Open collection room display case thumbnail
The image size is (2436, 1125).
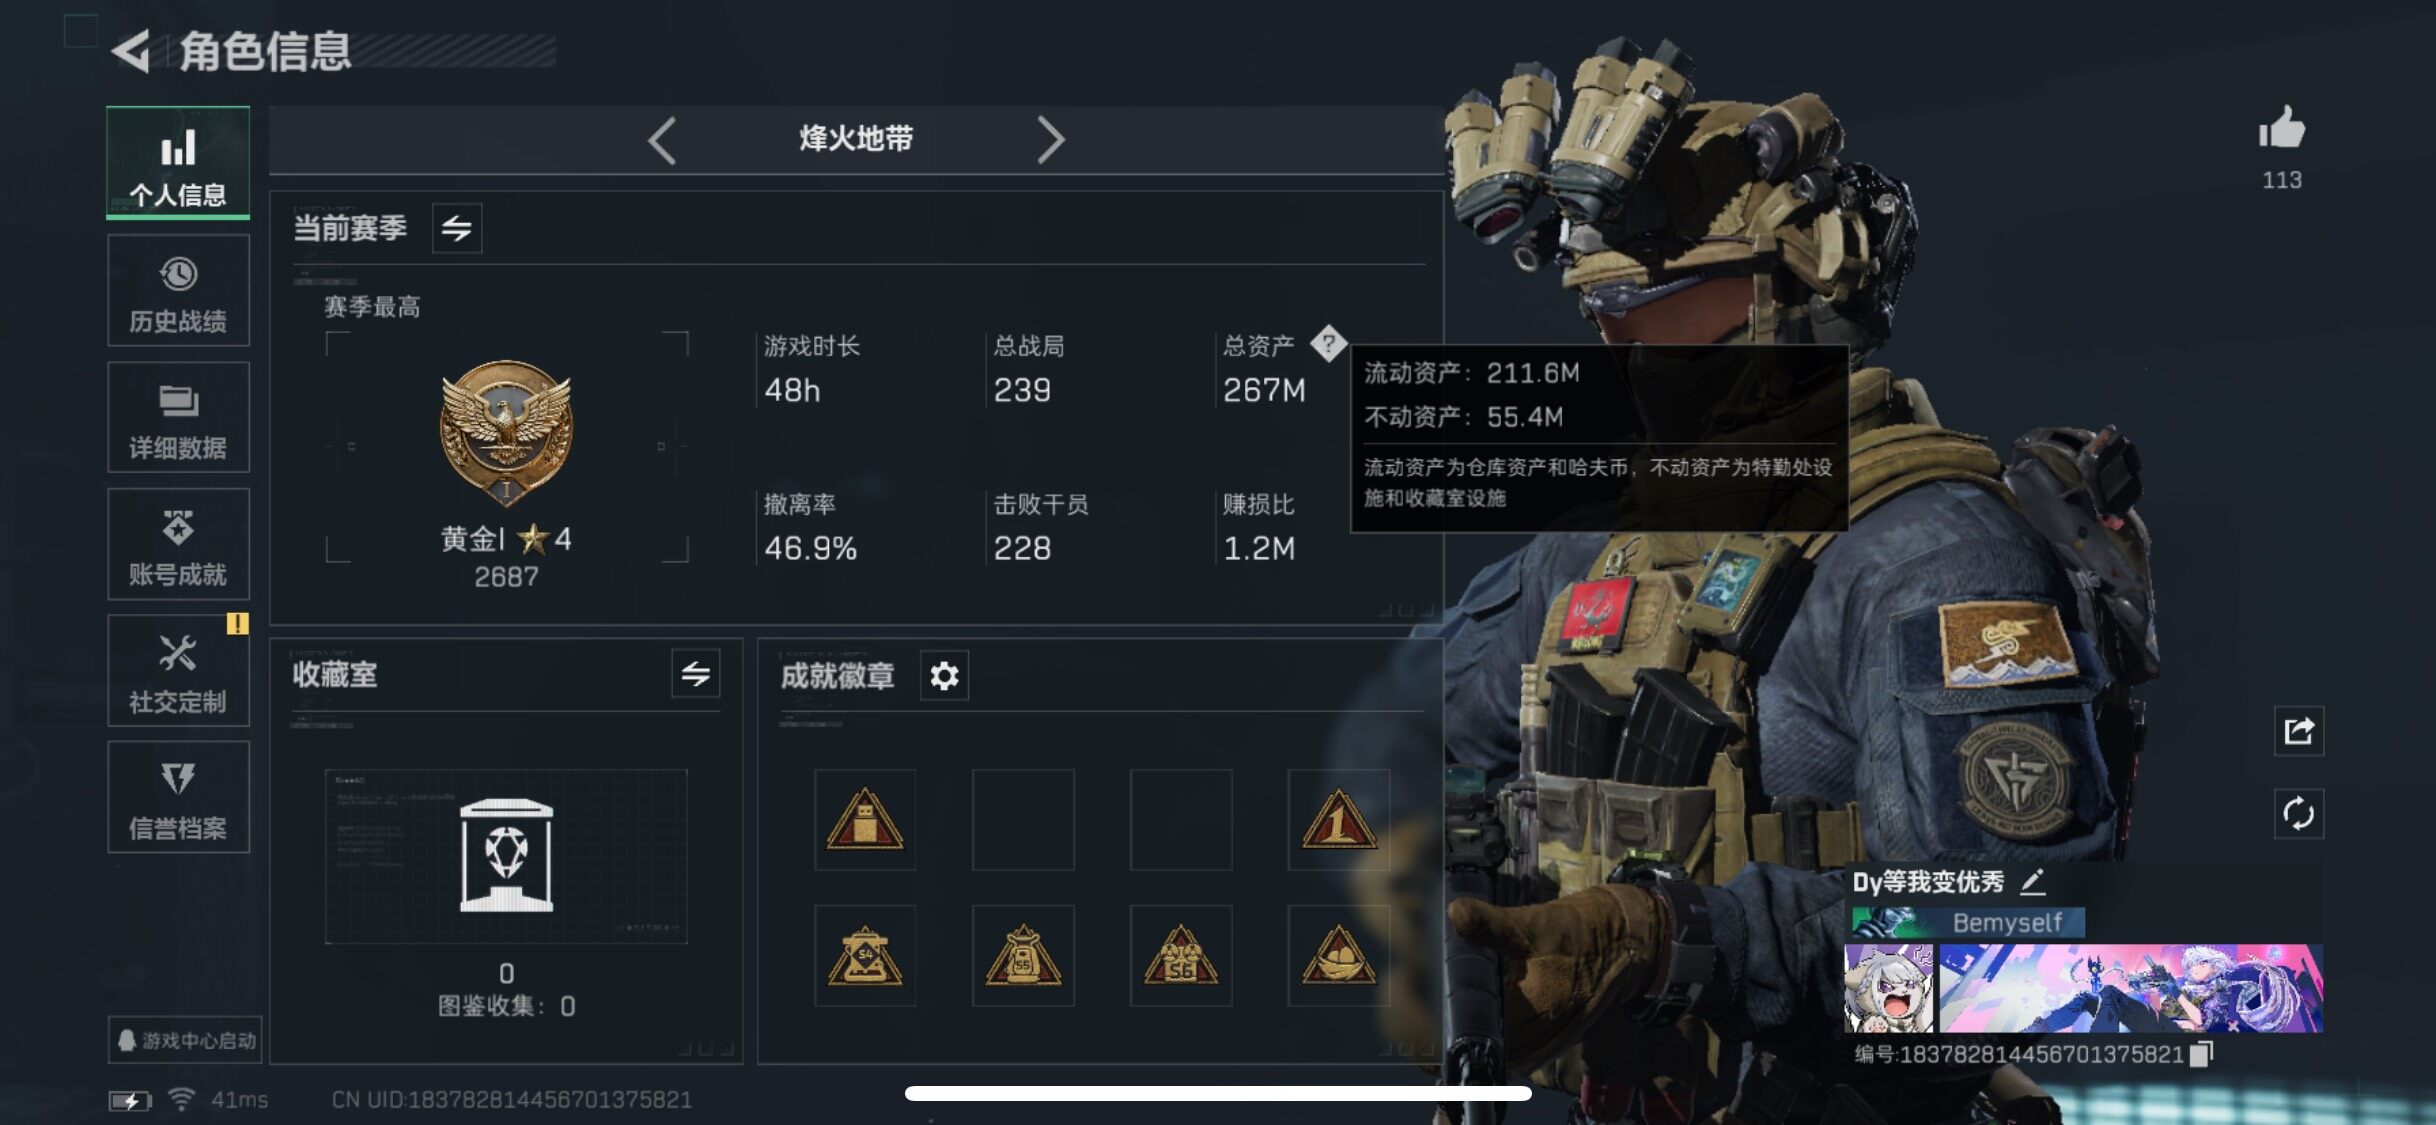click(x=506, y=856)
